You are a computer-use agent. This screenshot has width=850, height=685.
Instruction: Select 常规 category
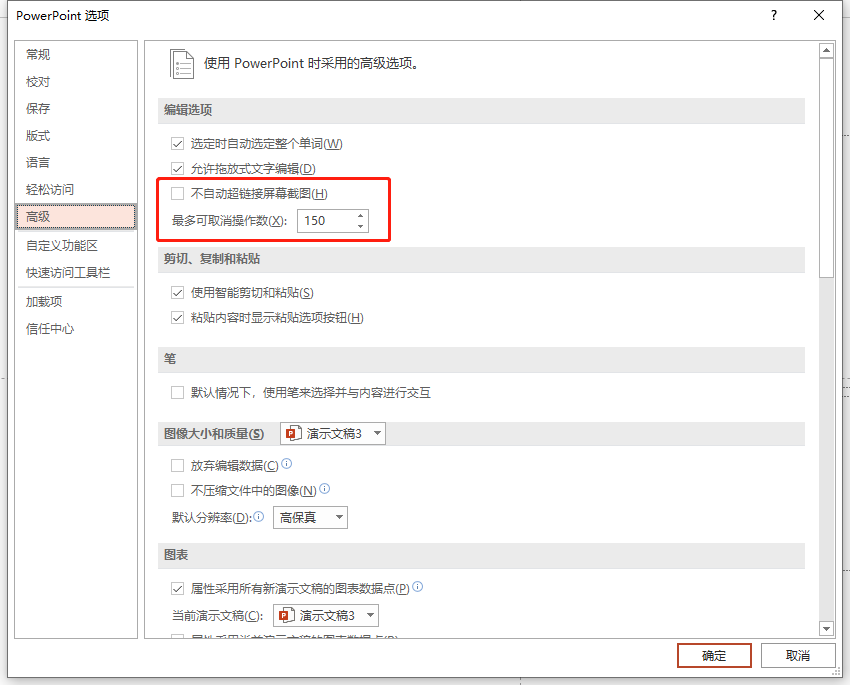(x=76, y=55)
